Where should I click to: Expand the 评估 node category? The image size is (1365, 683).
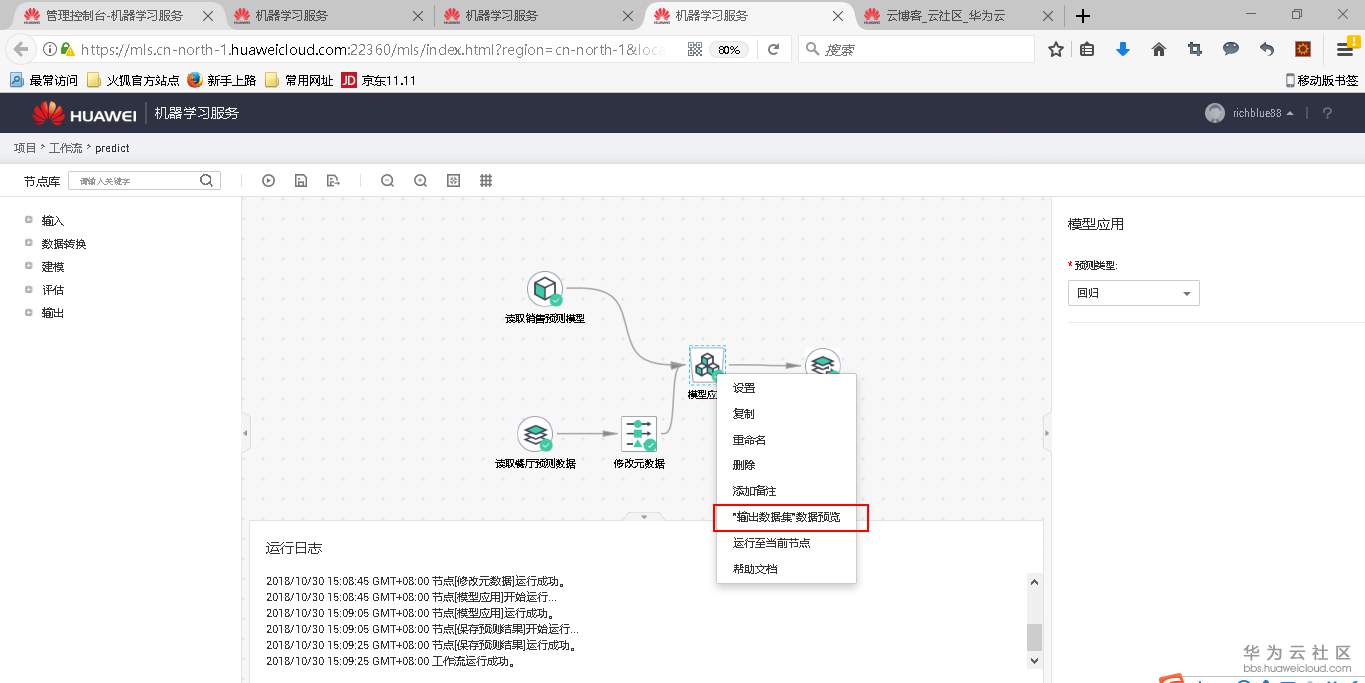(29, 289)
